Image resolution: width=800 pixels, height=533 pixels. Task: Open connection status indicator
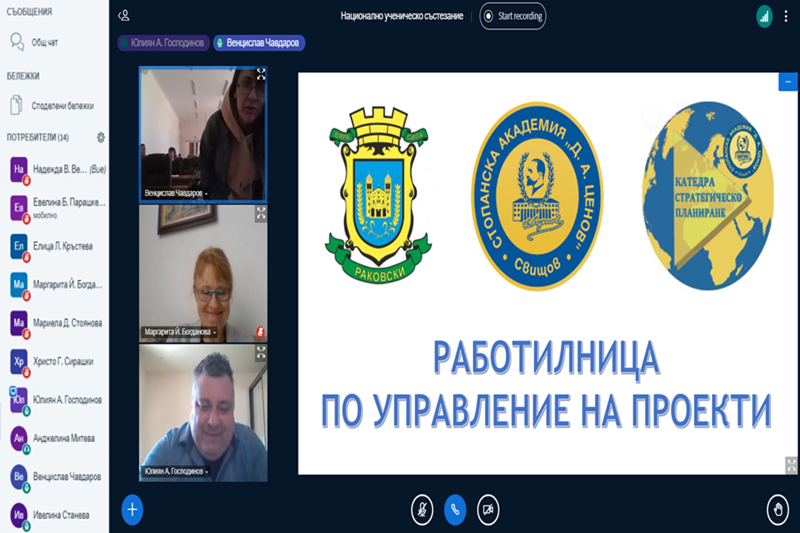point(764,16)
